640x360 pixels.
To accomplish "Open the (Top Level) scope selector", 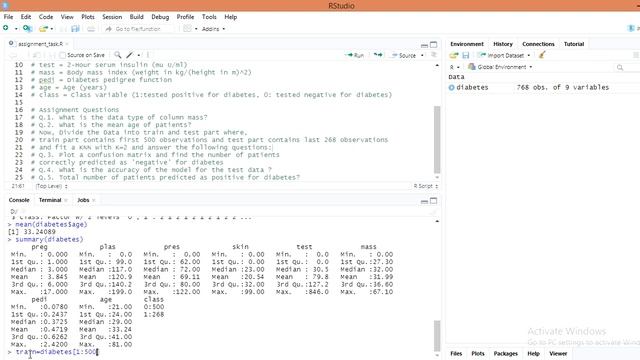I will click(51, 186).
